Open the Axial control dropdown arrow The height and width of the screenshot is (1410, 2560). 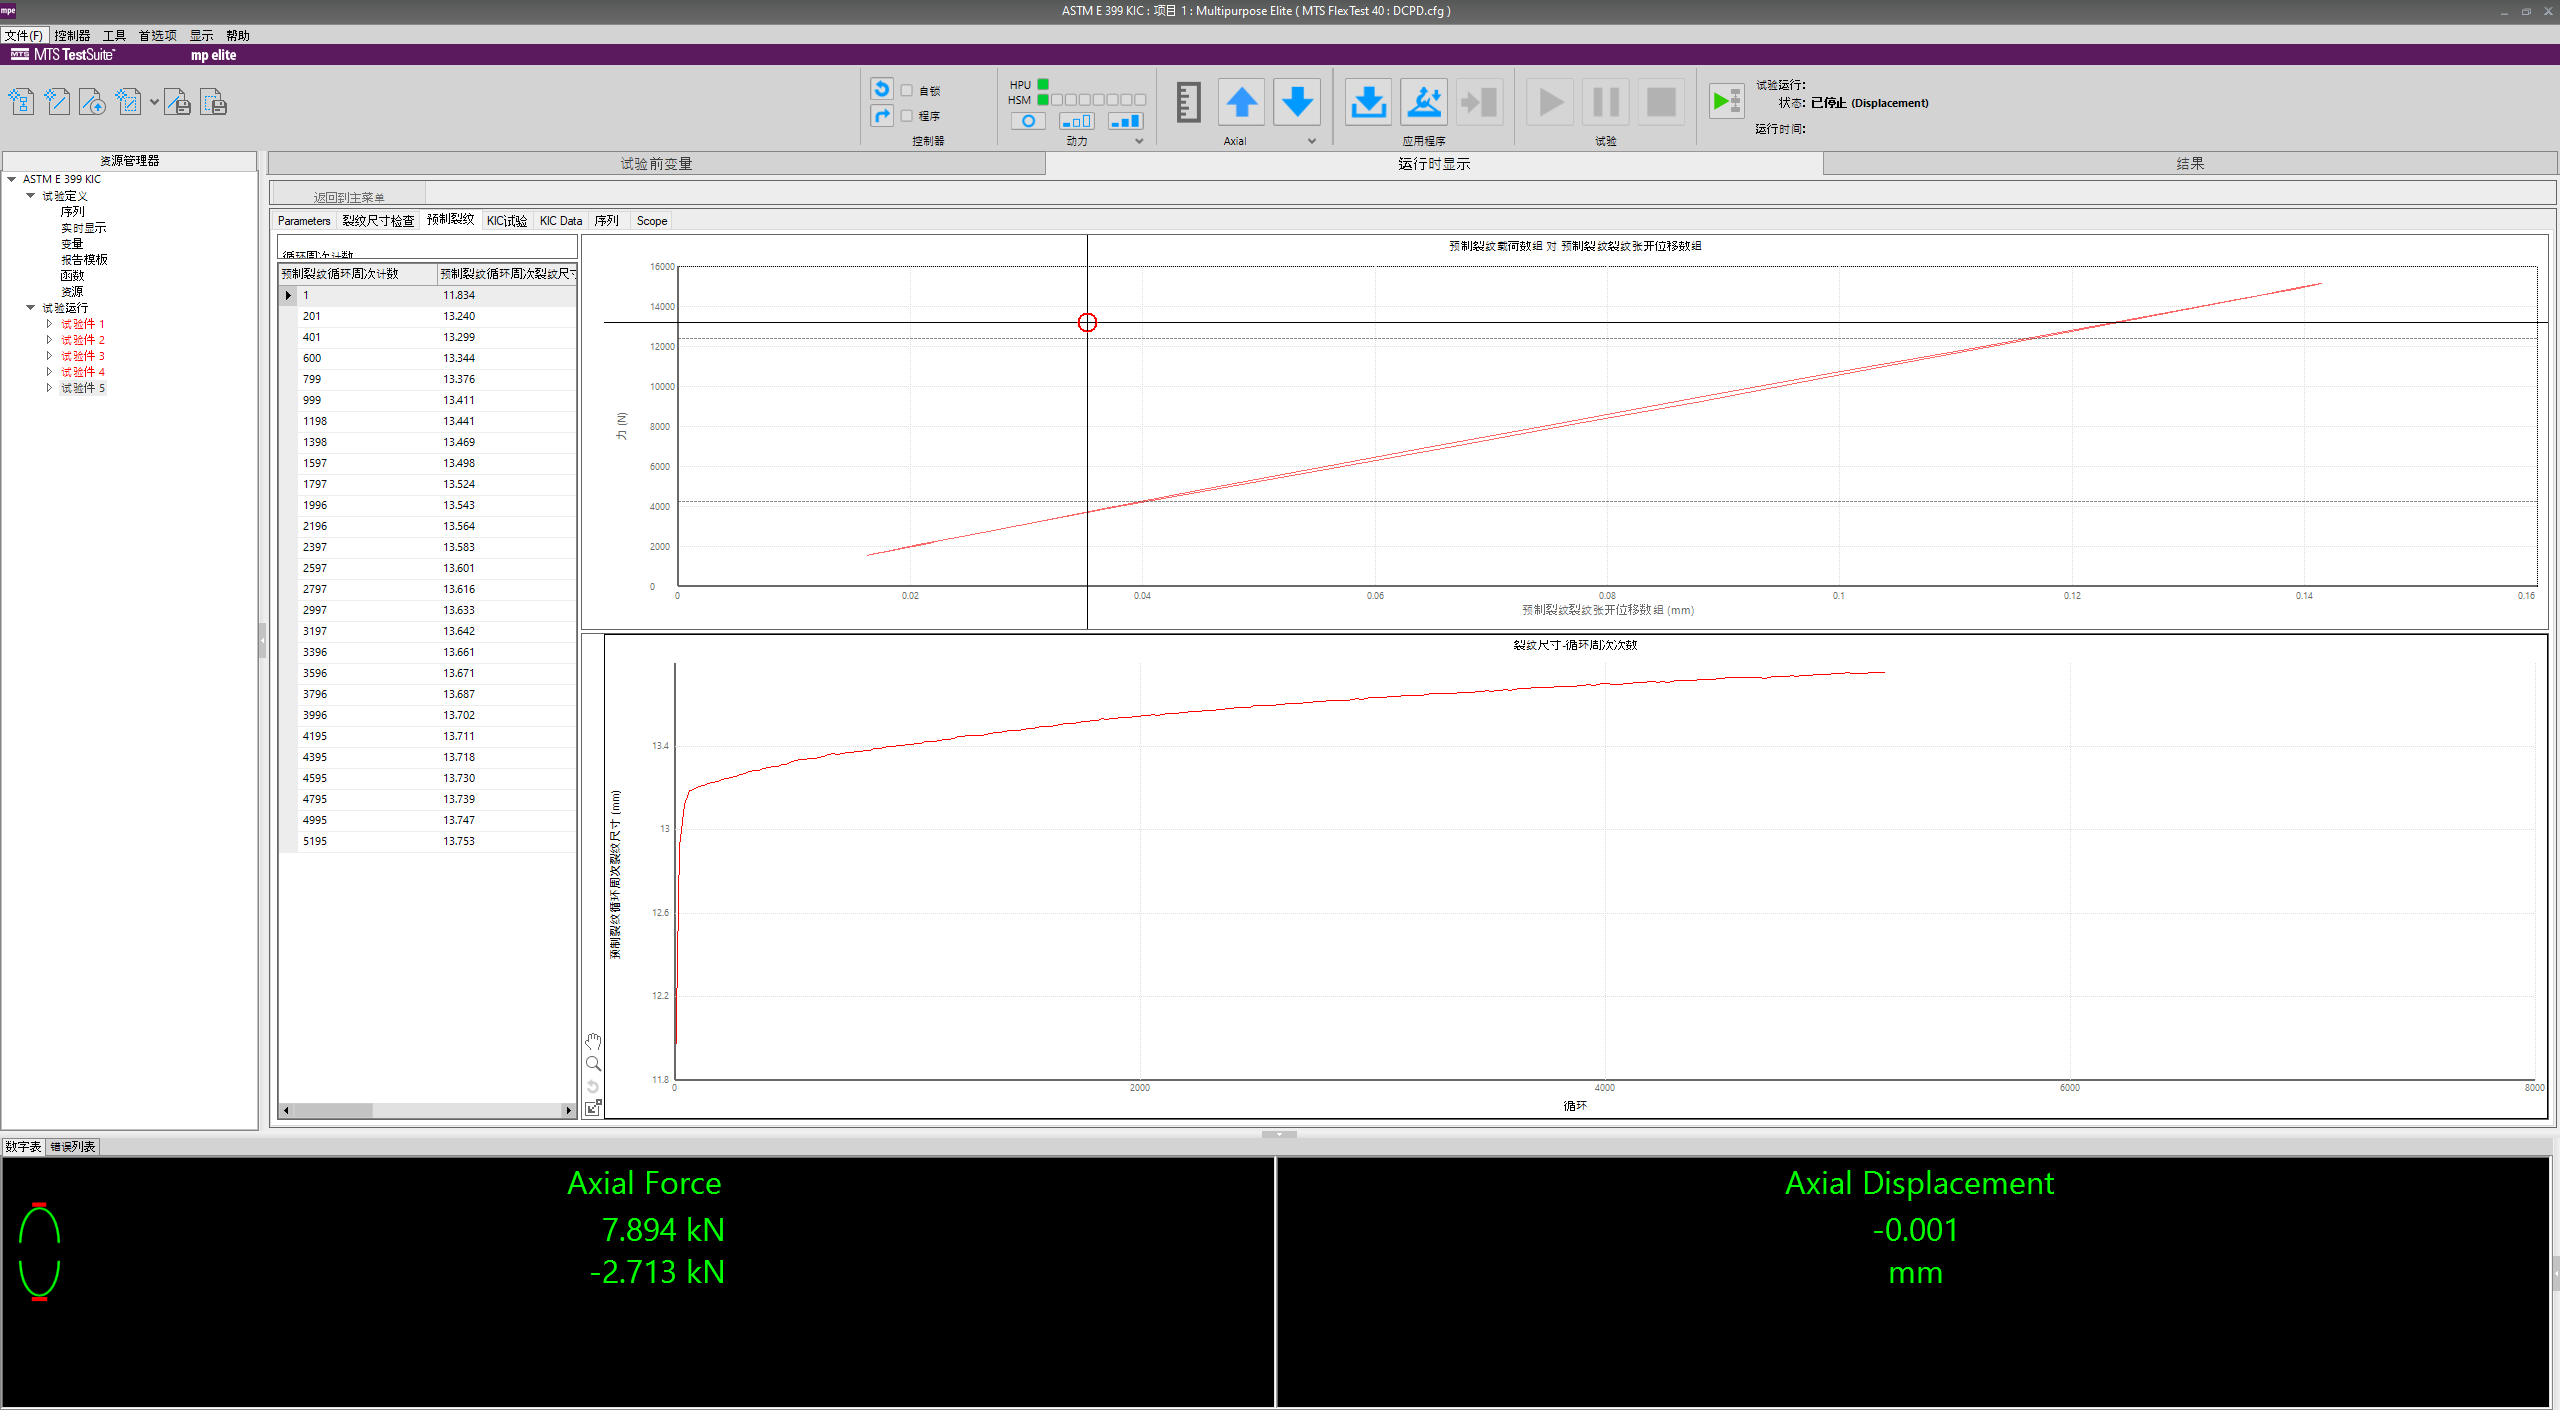(1312, 141)
